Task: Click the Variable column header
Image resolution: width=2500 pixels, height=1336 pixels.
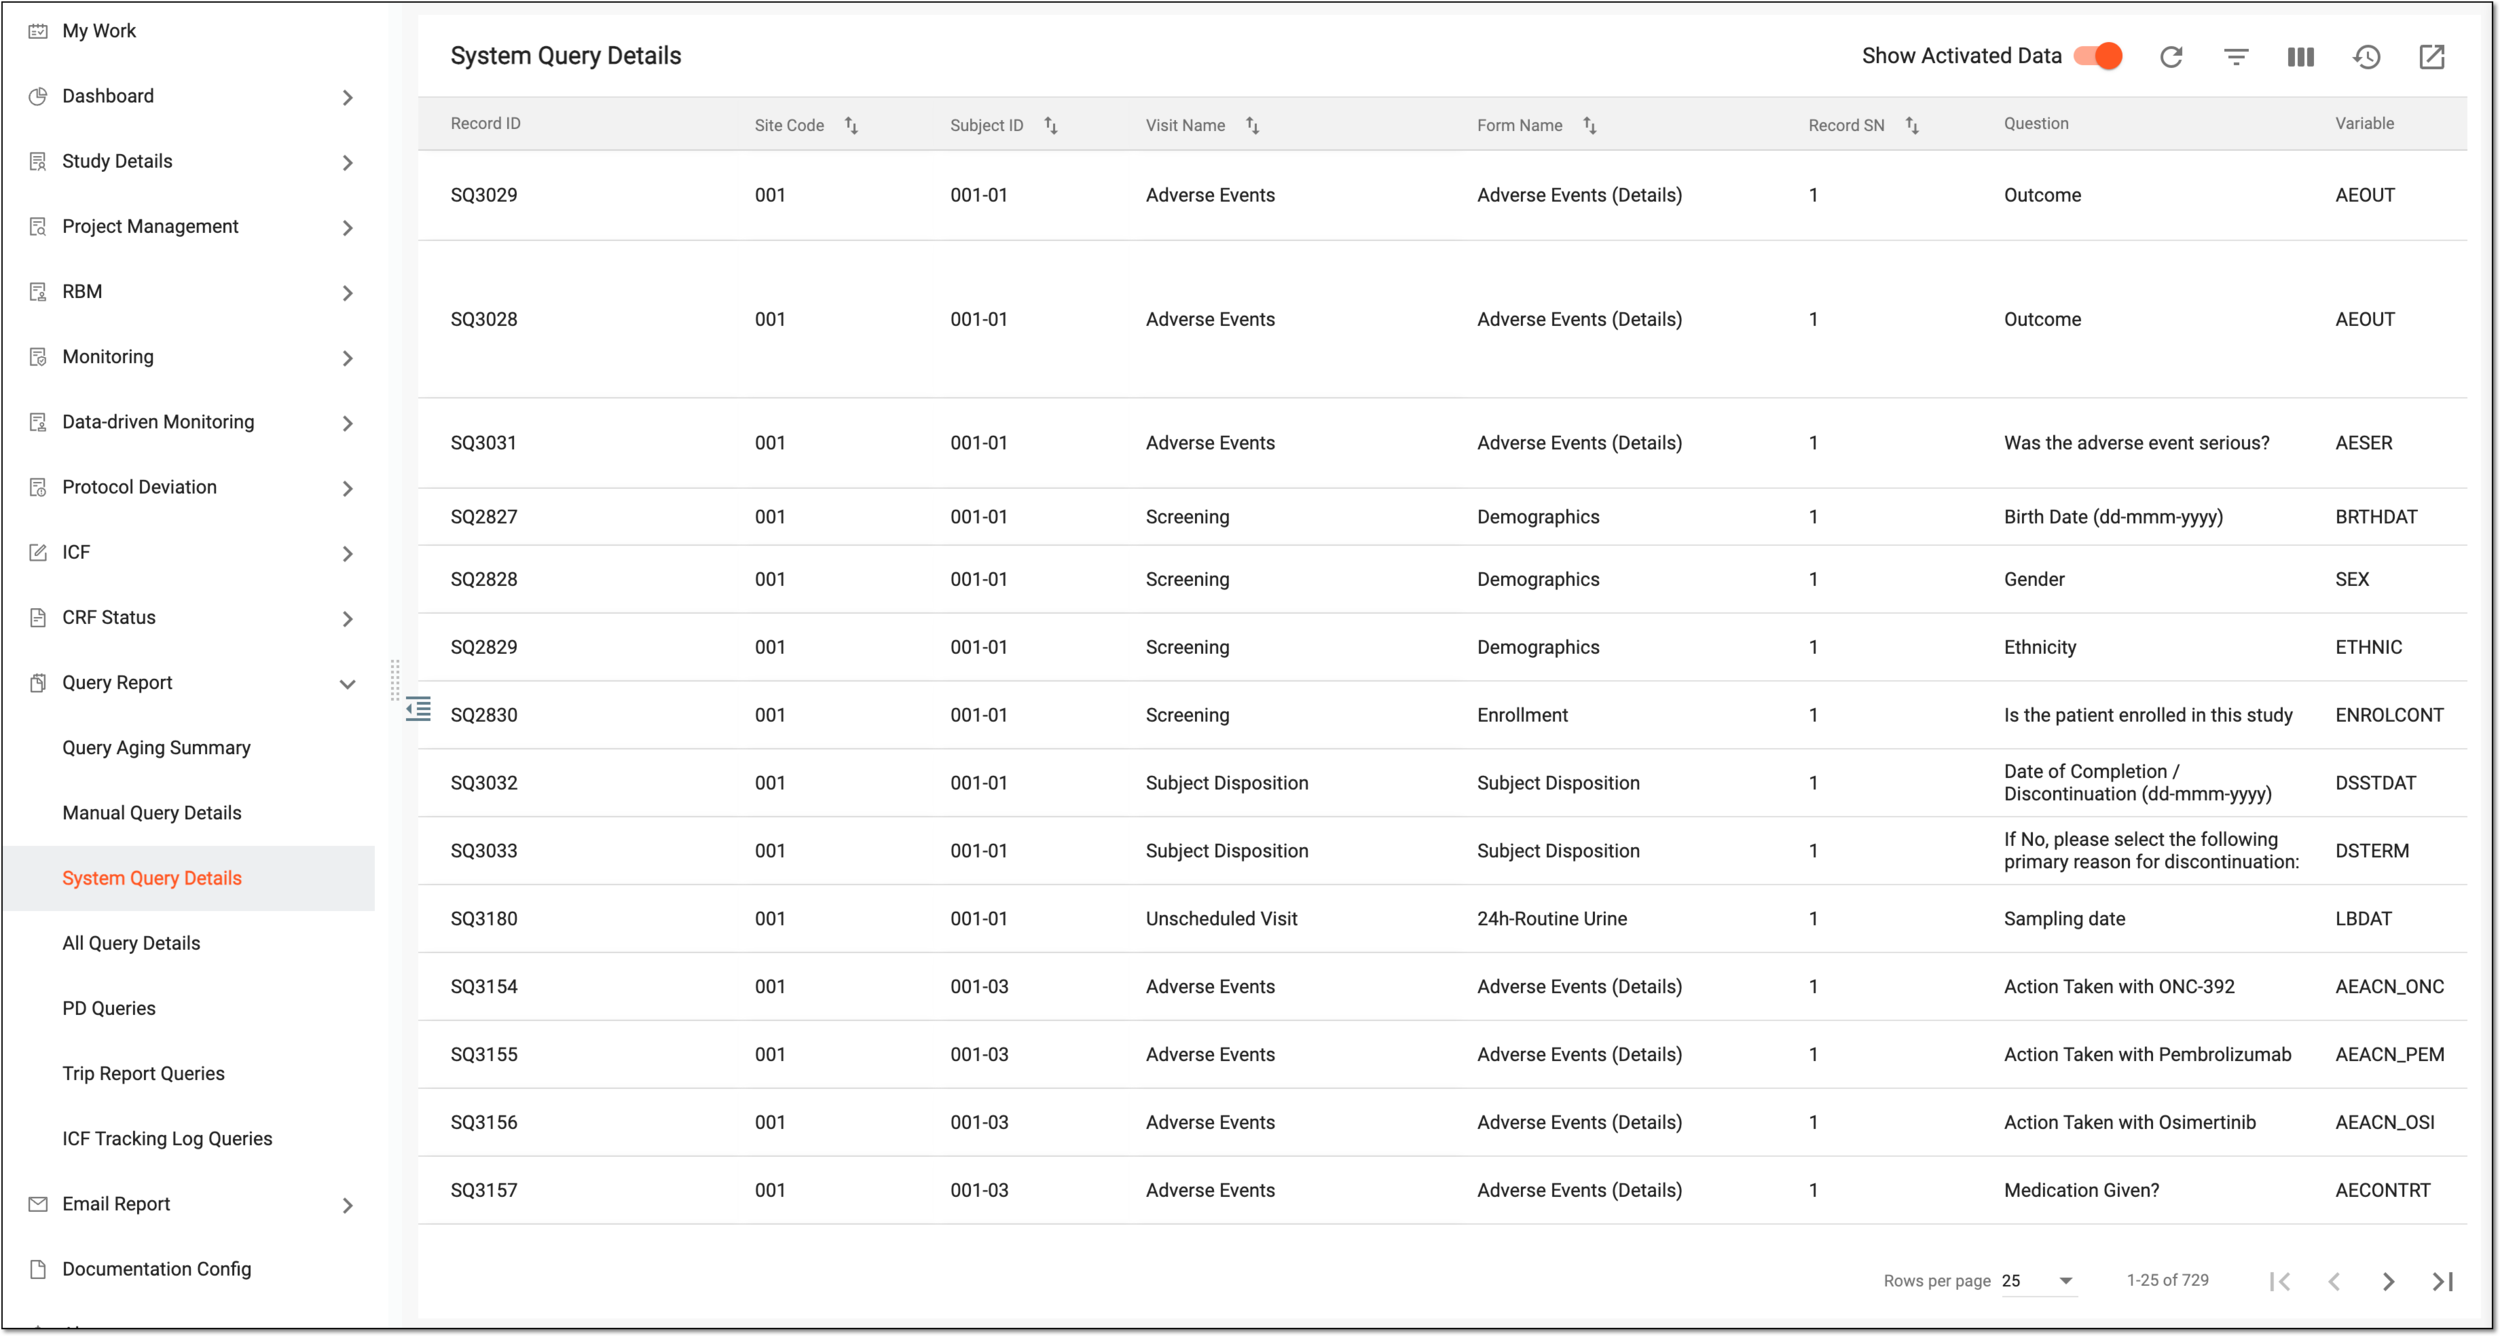Action: pos(2364,123)
